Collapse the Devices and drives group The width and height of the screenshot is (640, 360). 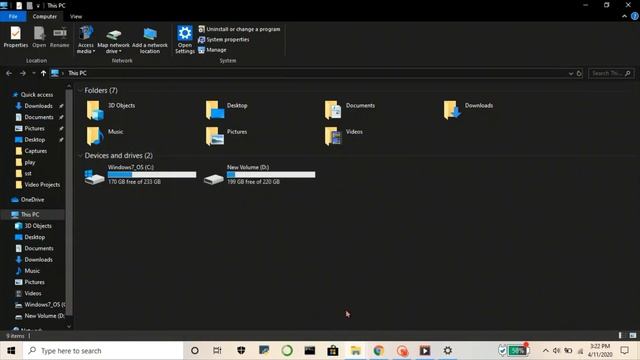[80, 156]
